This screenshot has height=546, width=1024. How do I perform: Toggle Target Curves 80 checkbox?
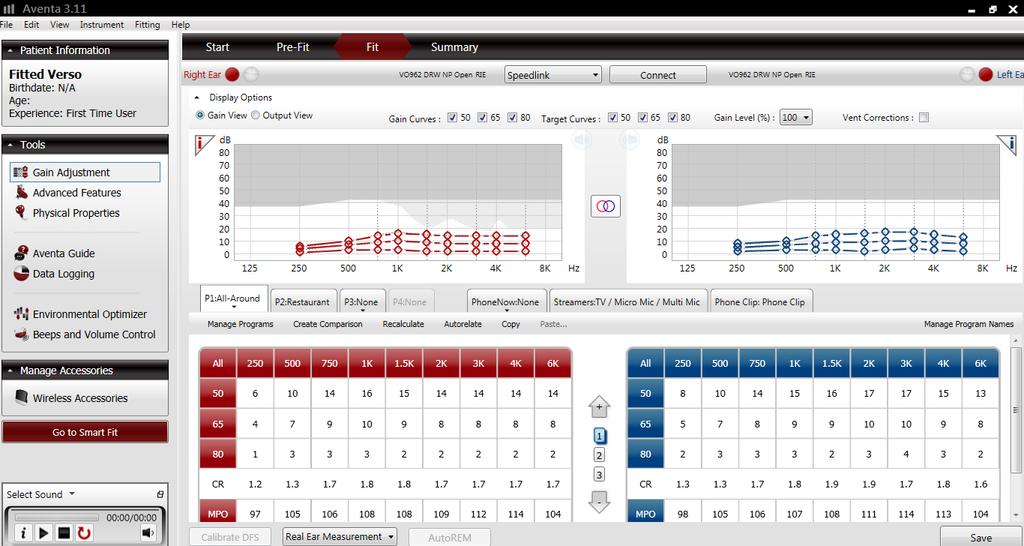(x=673, y=118)
